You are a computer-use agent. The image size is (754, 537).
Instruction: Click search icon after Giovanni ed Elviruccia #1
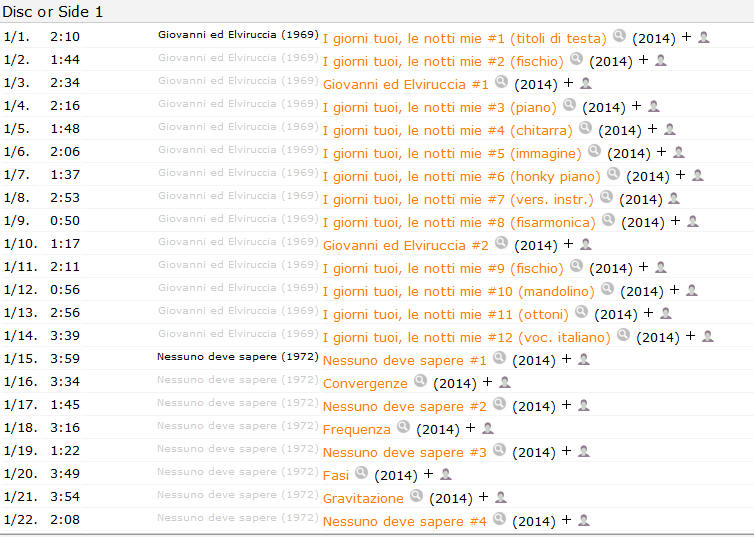click(x=501, y=82)
